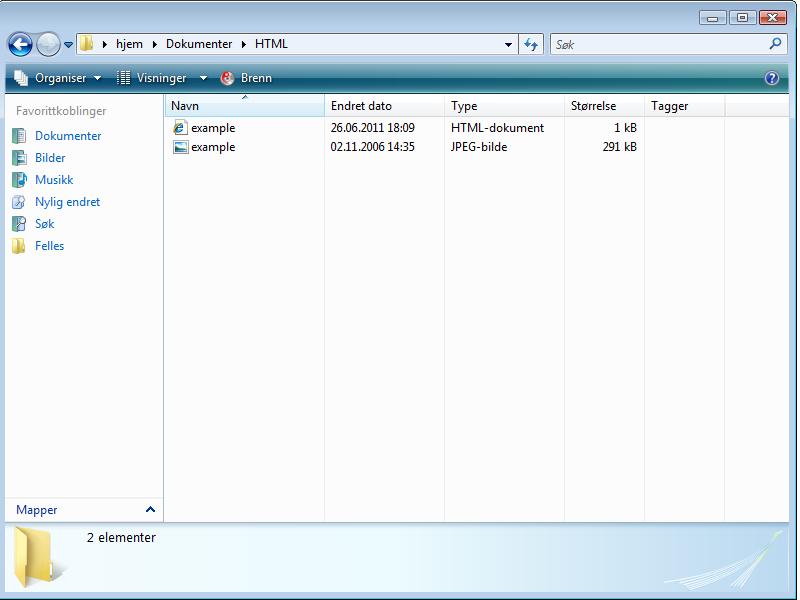
Task: Select the example HTML-dokument file name
Action: [x=213, y=128]
